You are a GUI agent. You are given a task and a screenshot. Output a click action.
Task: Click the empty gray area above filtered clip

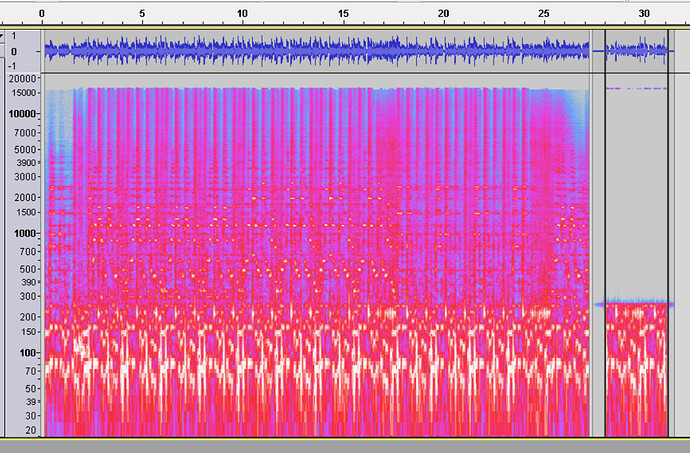[x=636, y=190]
